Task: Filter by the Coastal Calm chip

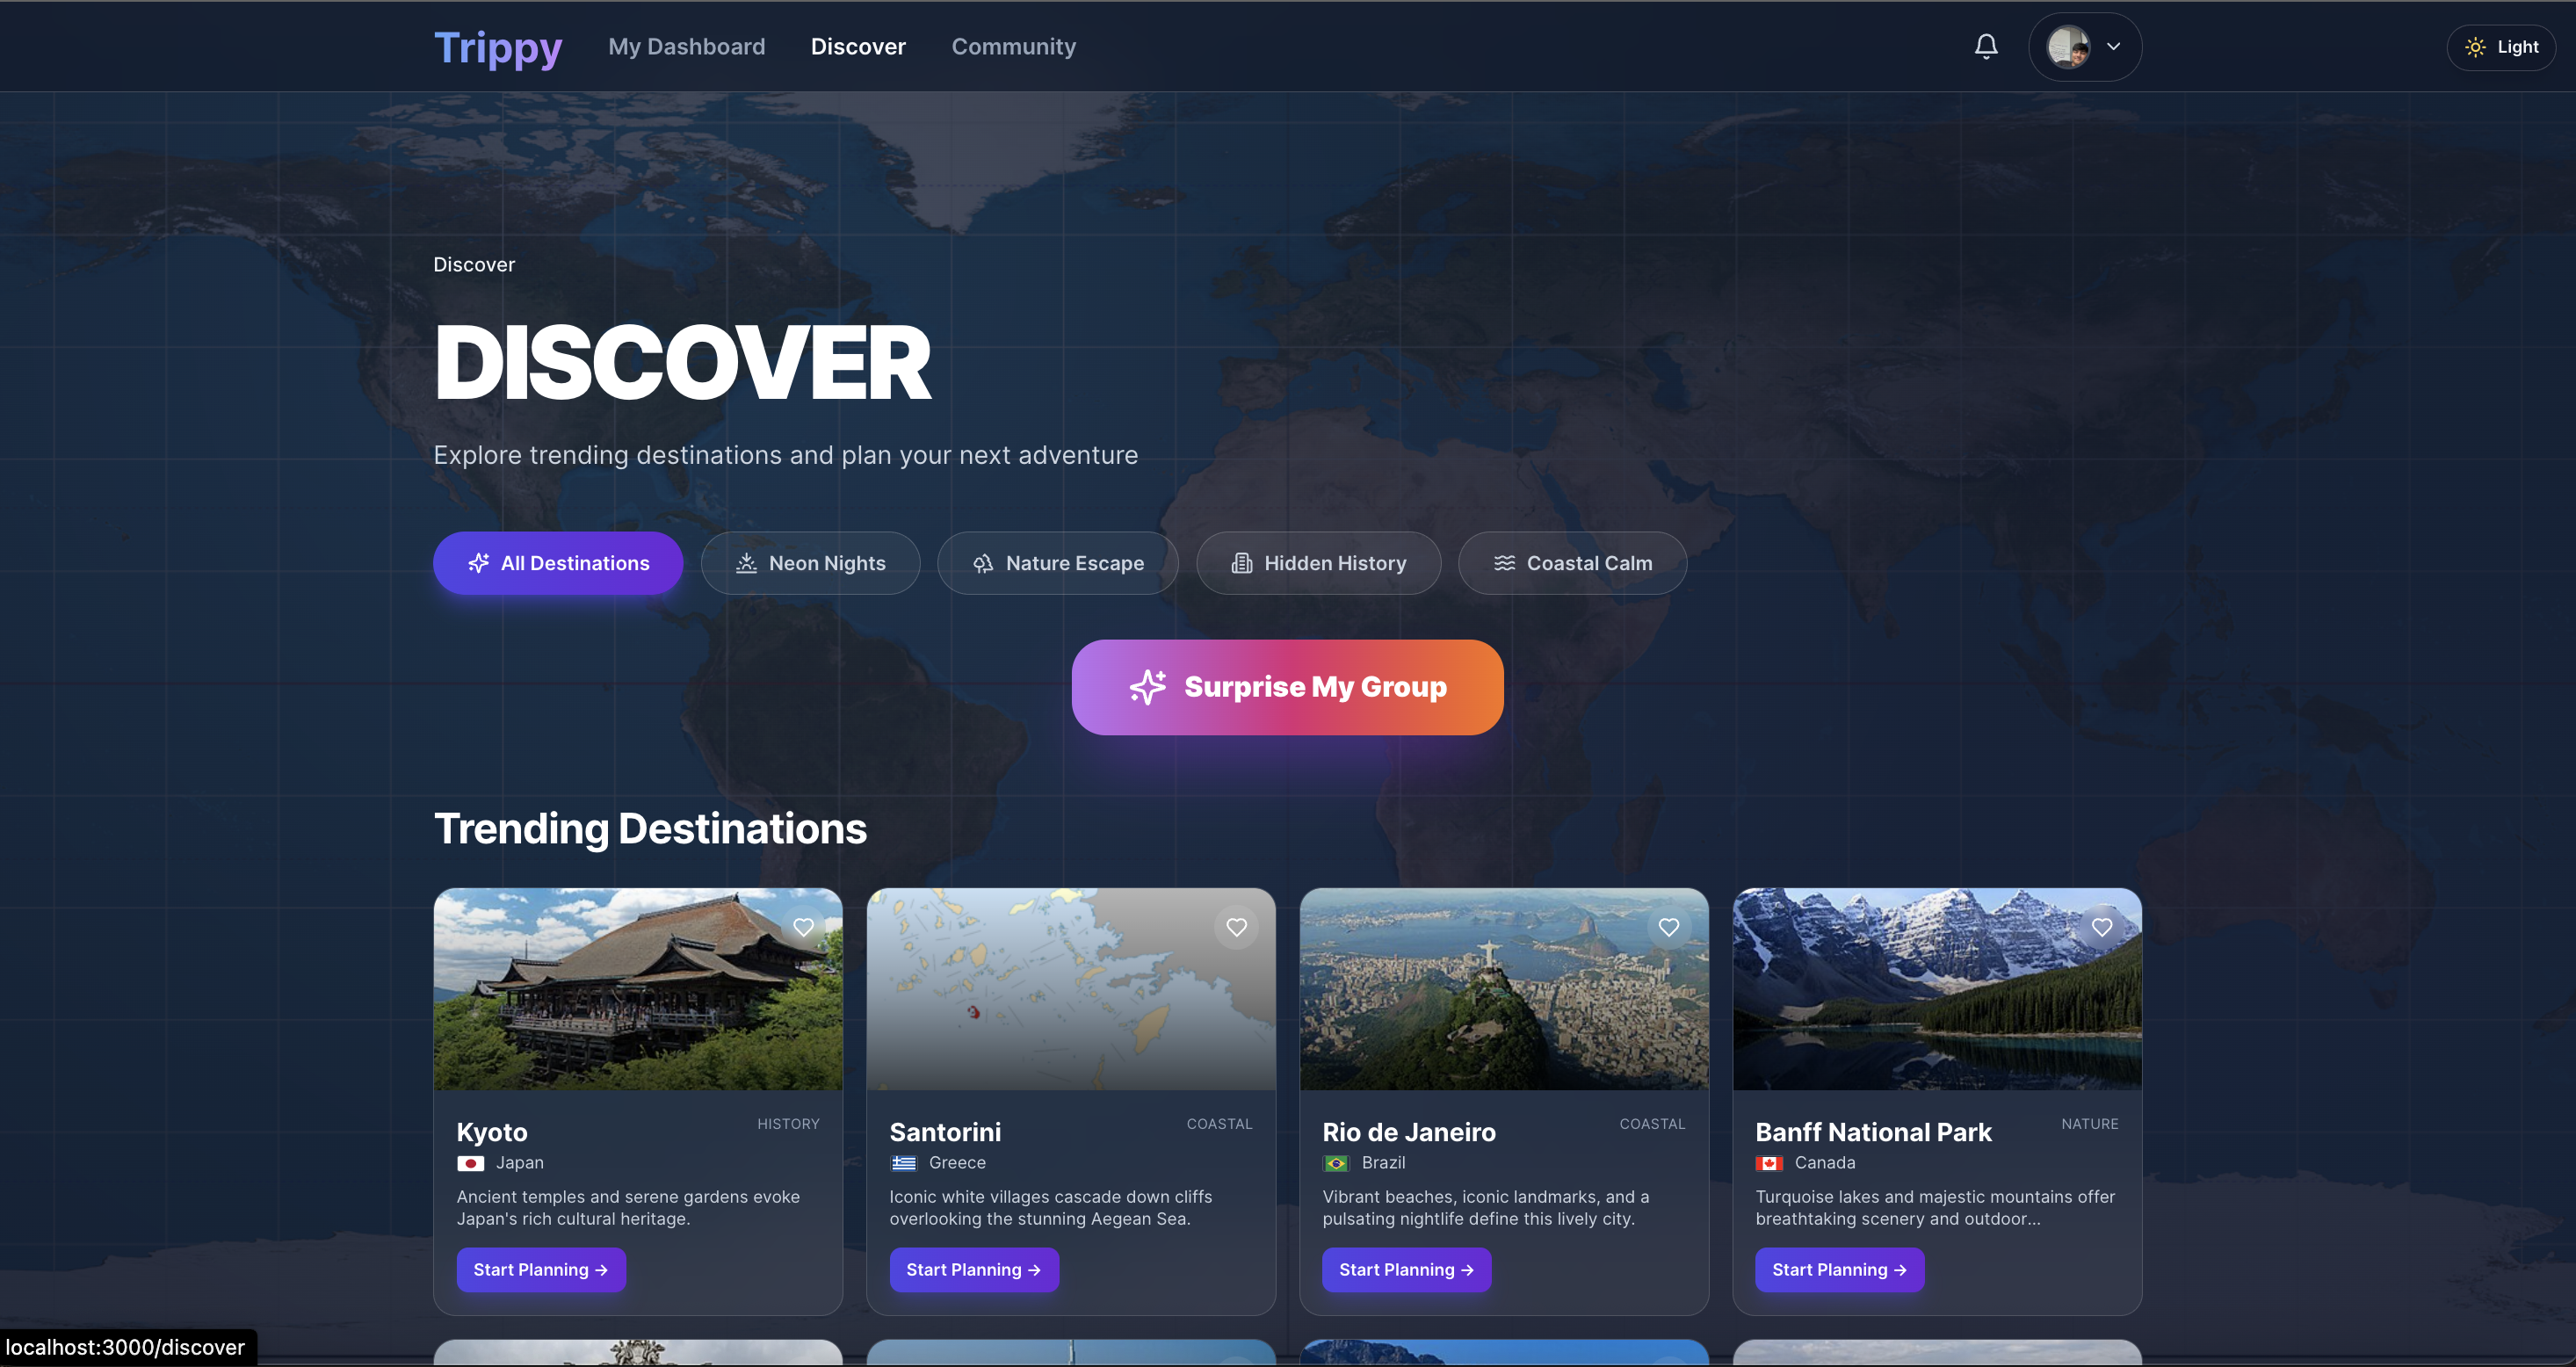Action: pos(1572,563)
